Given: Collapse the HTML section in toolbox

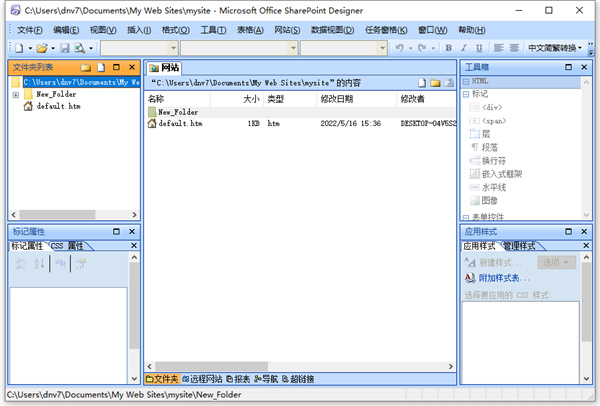Looking at the screenshot, I should coord(466,81).
